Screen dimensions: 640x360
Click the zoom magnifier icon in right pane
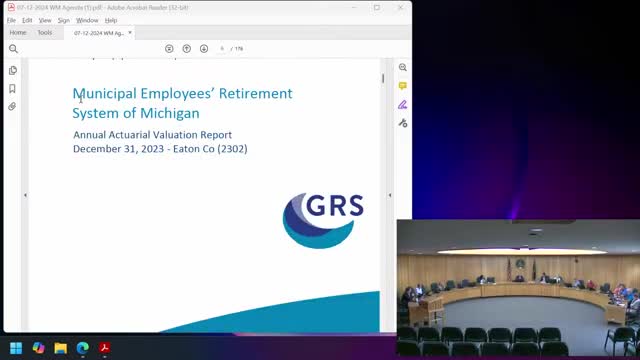[x=403, y=67]
